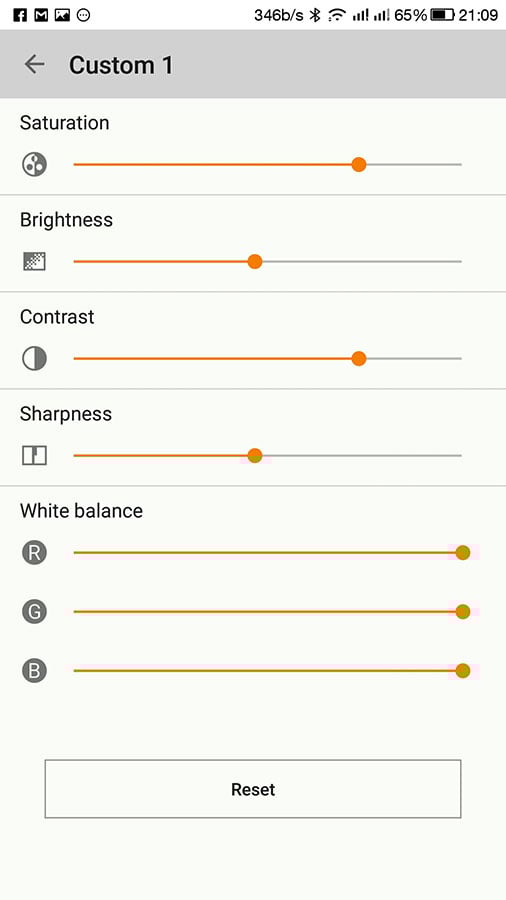Tap the back arrow beside Custom 1
Screen dimensions: 506x900
(x=34, y=64)
